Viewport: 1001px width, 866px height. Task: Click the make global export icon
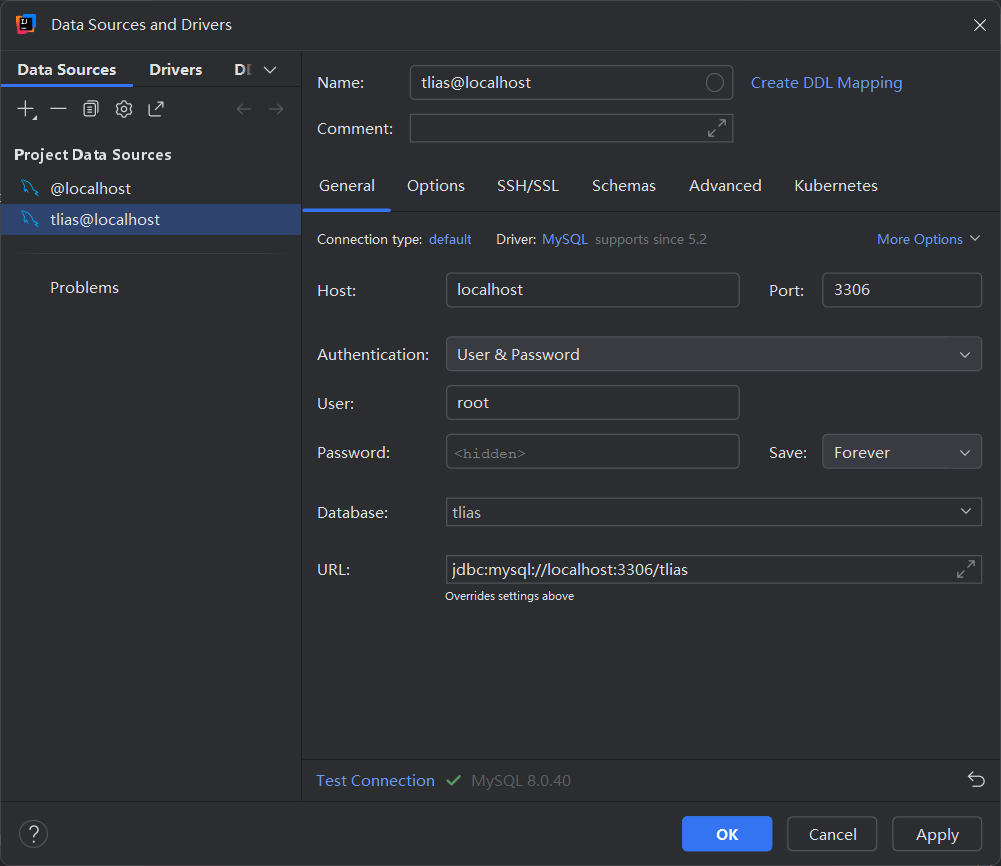coord(156,109)
